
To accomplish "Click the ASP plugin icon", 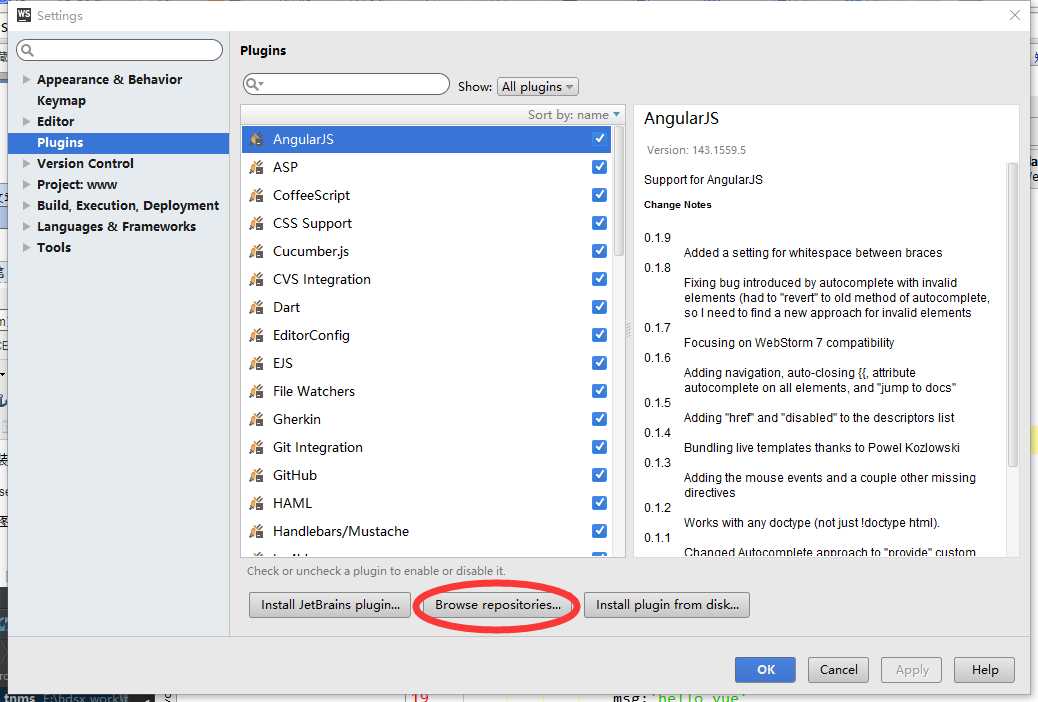I will pyautogui.click(x=256, y=167).
